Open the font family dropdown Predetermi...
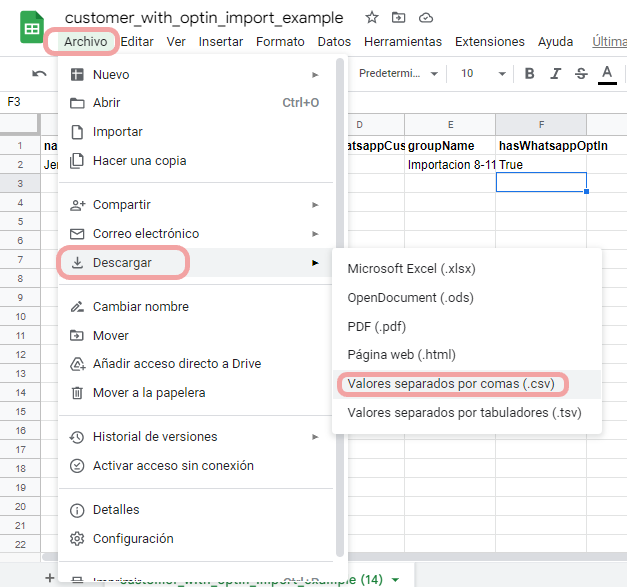Viewport: 627px width, 587px height. coord(398,74)
